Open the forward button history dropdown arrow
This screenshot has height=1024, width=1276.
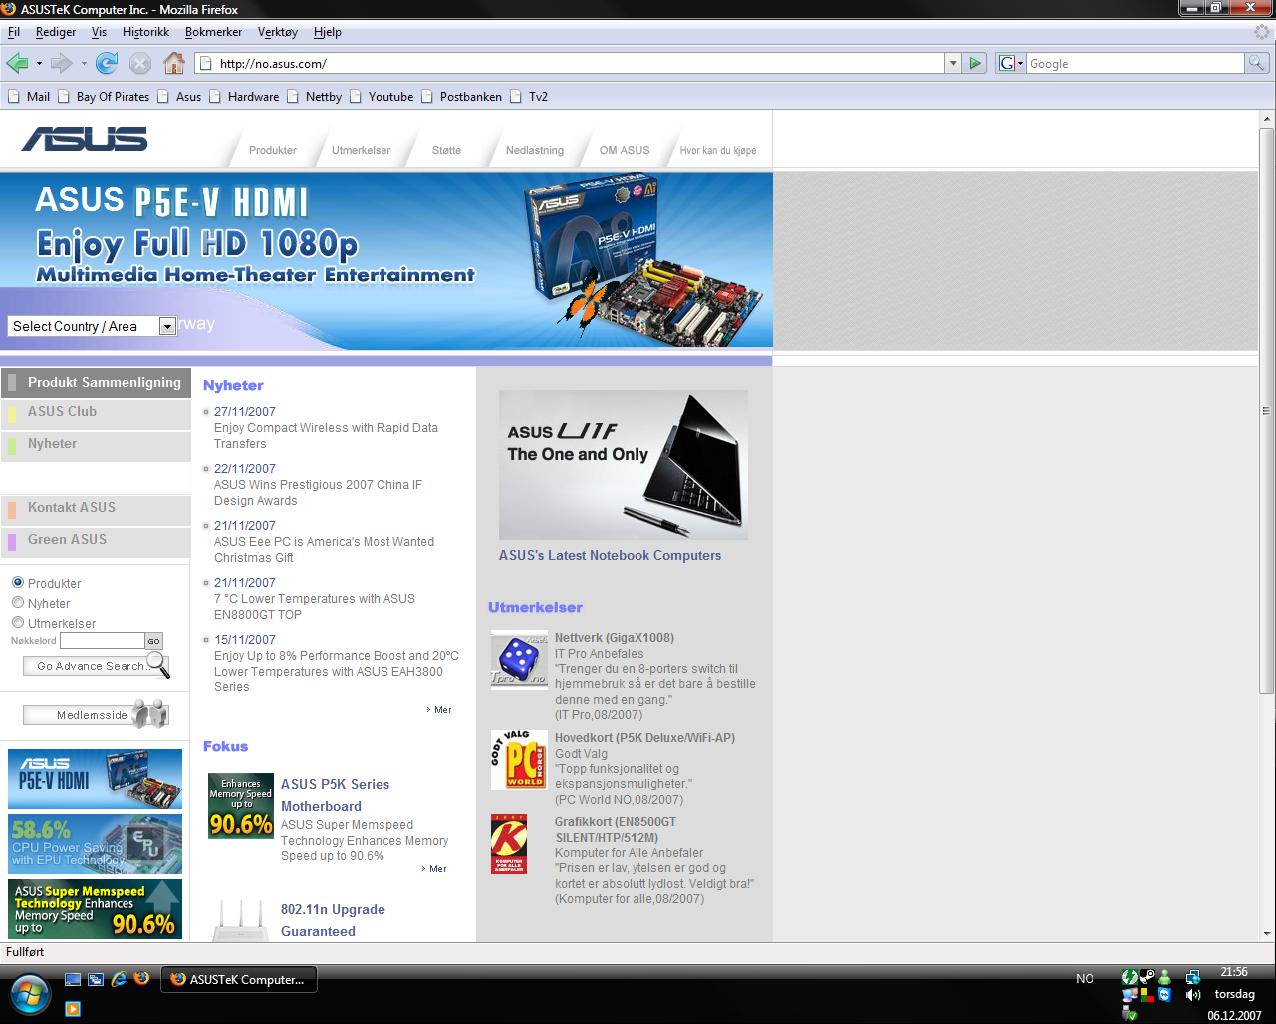(x=84, y=64)
